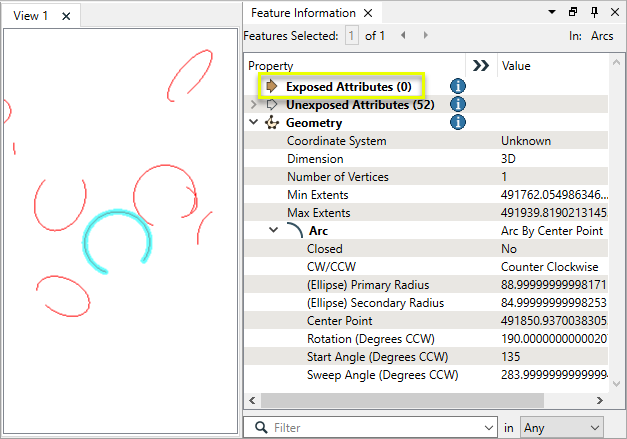
Task: Open panel options dropdown arrow
Action: [x=552, y=13]
